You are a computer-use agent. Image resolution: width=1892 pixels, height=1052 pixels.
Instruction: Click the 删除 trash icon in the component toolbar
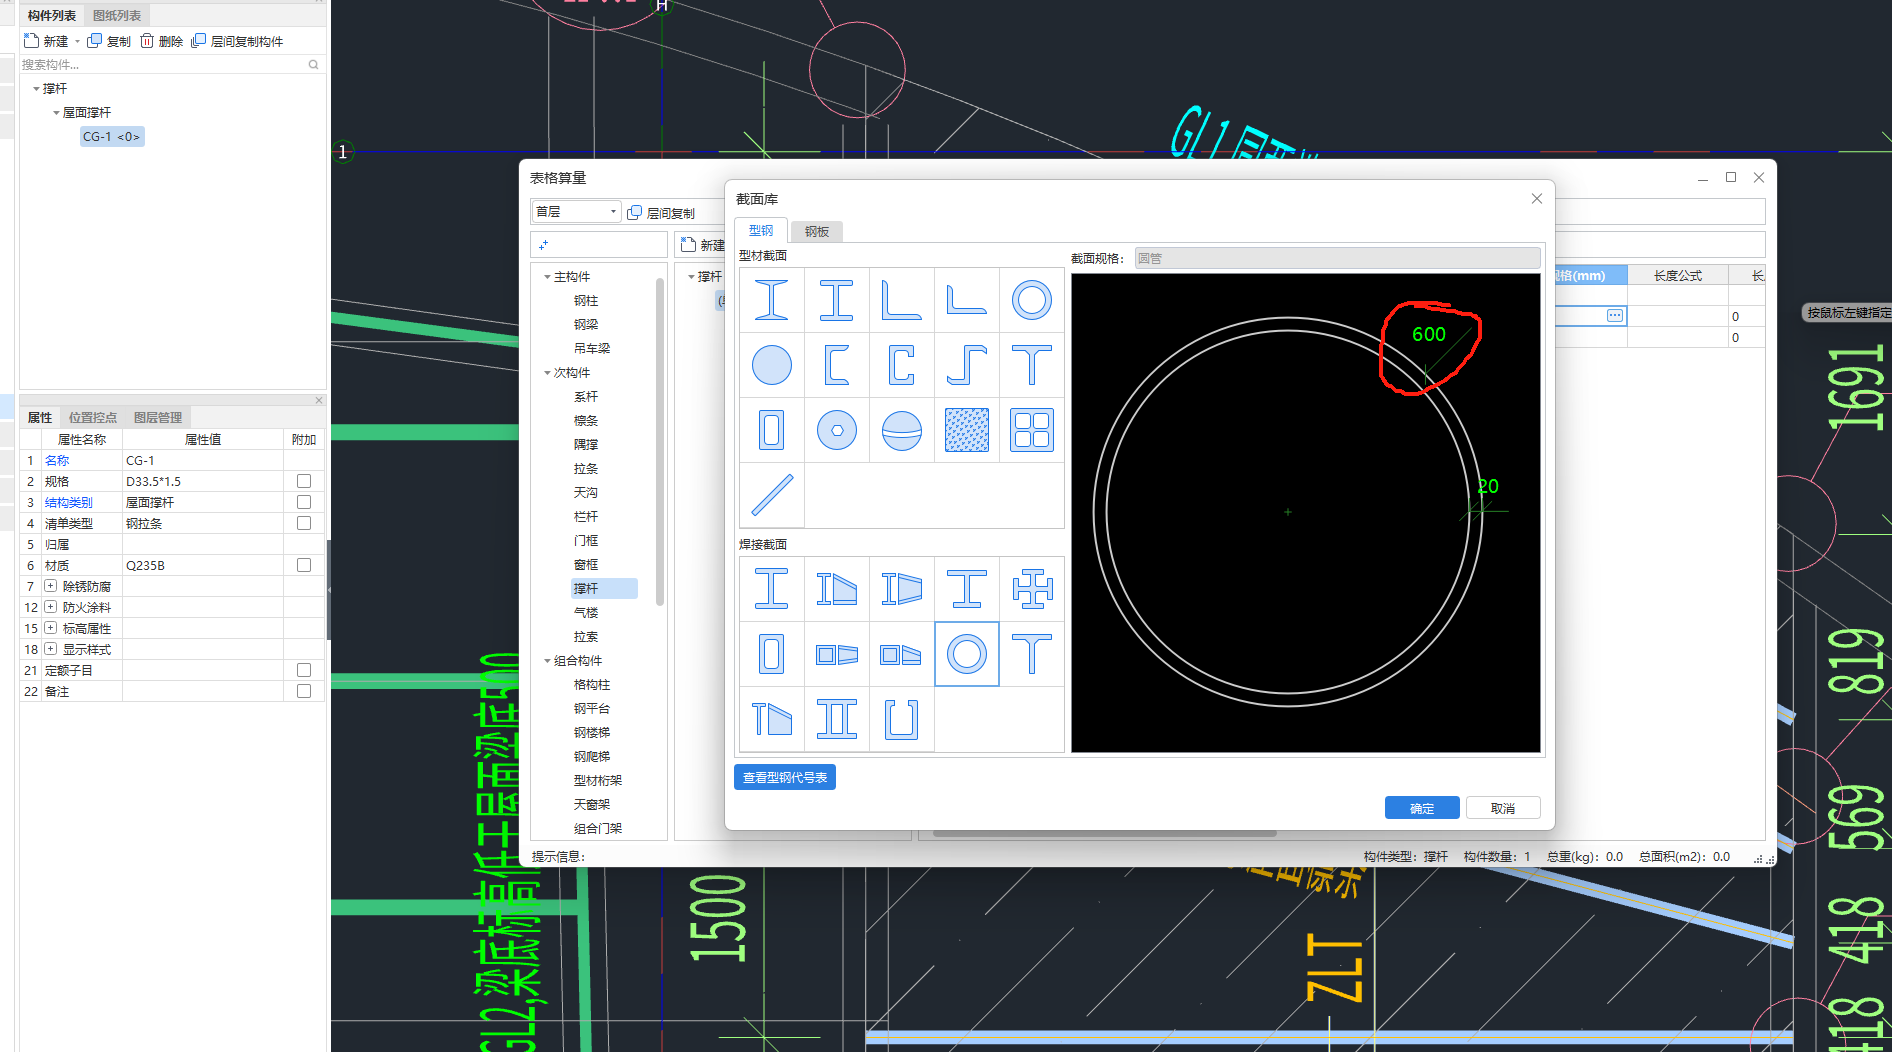click(x=147, y=41)
